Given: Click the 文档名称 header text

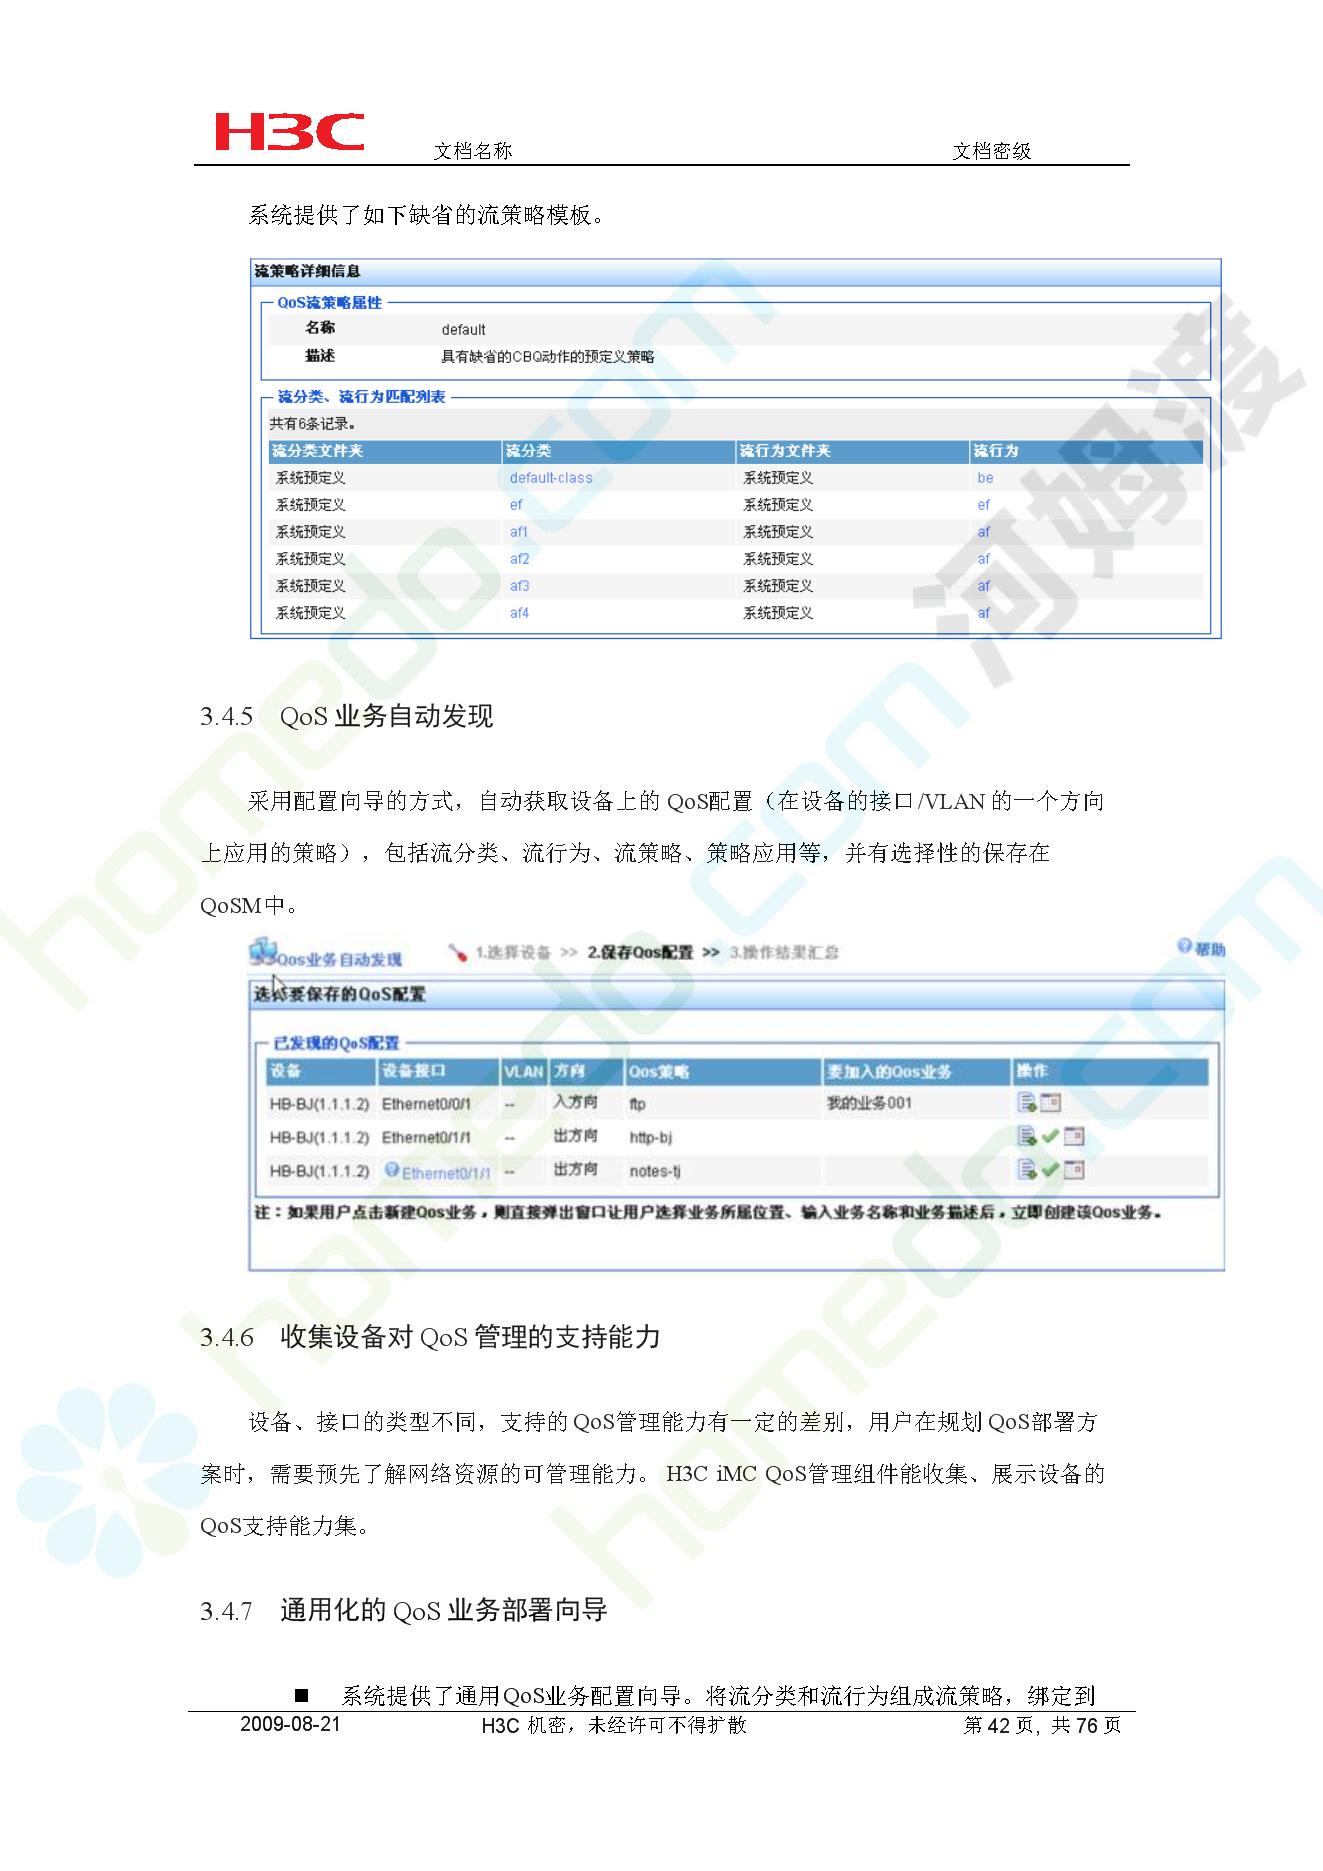Looking at the screenshot, I should click(472, 151).
